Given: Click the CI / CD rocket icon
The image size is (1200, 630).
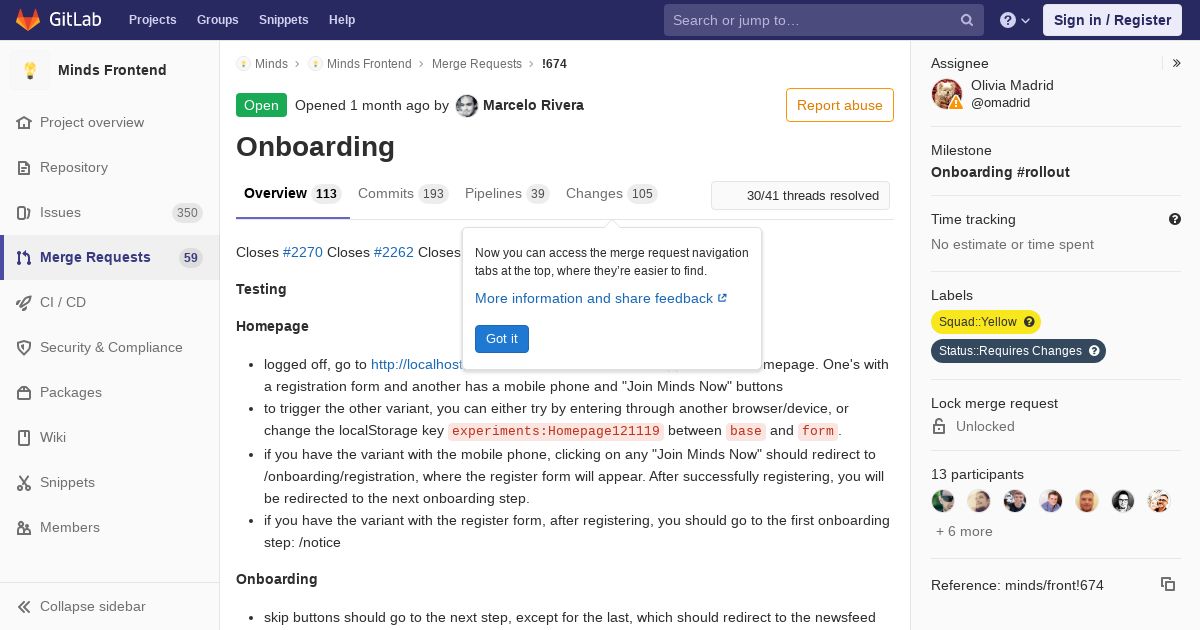Looking at the screenshot, I should [24, 303].
